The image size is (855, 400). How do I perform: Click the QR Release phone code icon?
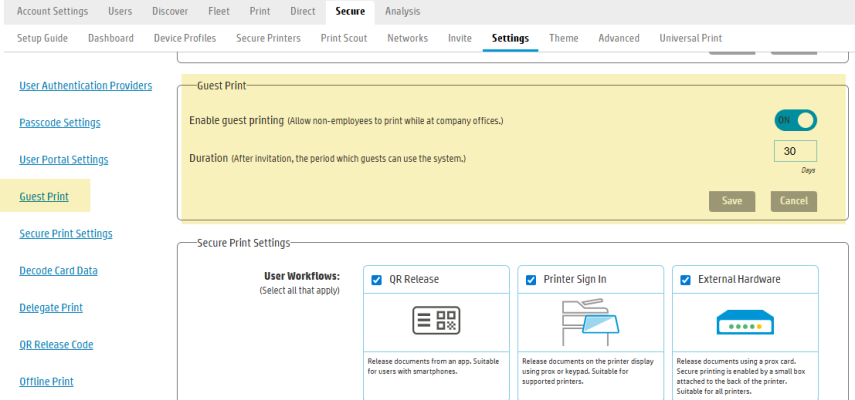coord(436,320)
